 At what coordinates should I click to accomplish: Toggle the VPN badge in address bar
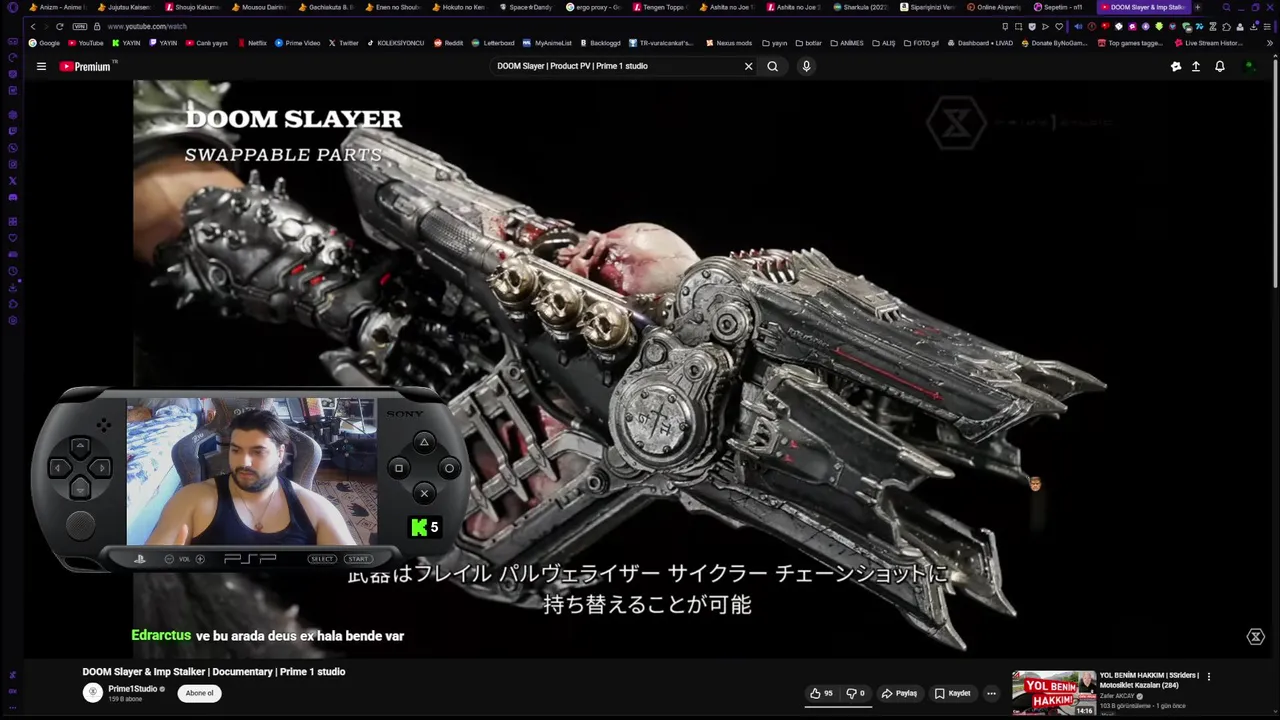coord(80,26)
